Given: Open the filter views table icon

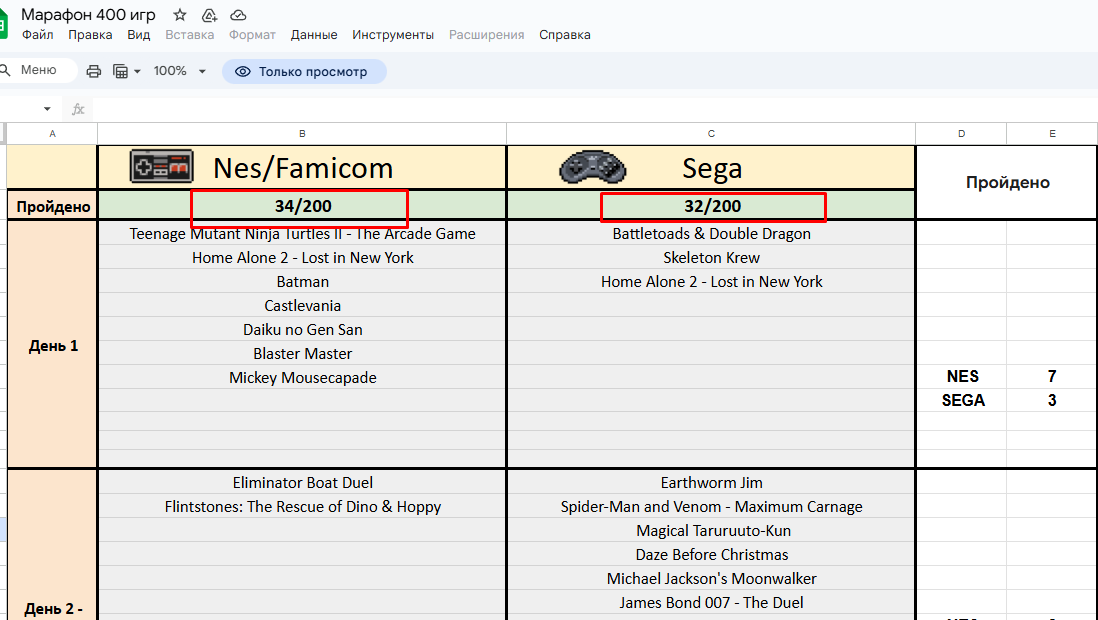Looking at the screenshot, I should pos(120,71).
